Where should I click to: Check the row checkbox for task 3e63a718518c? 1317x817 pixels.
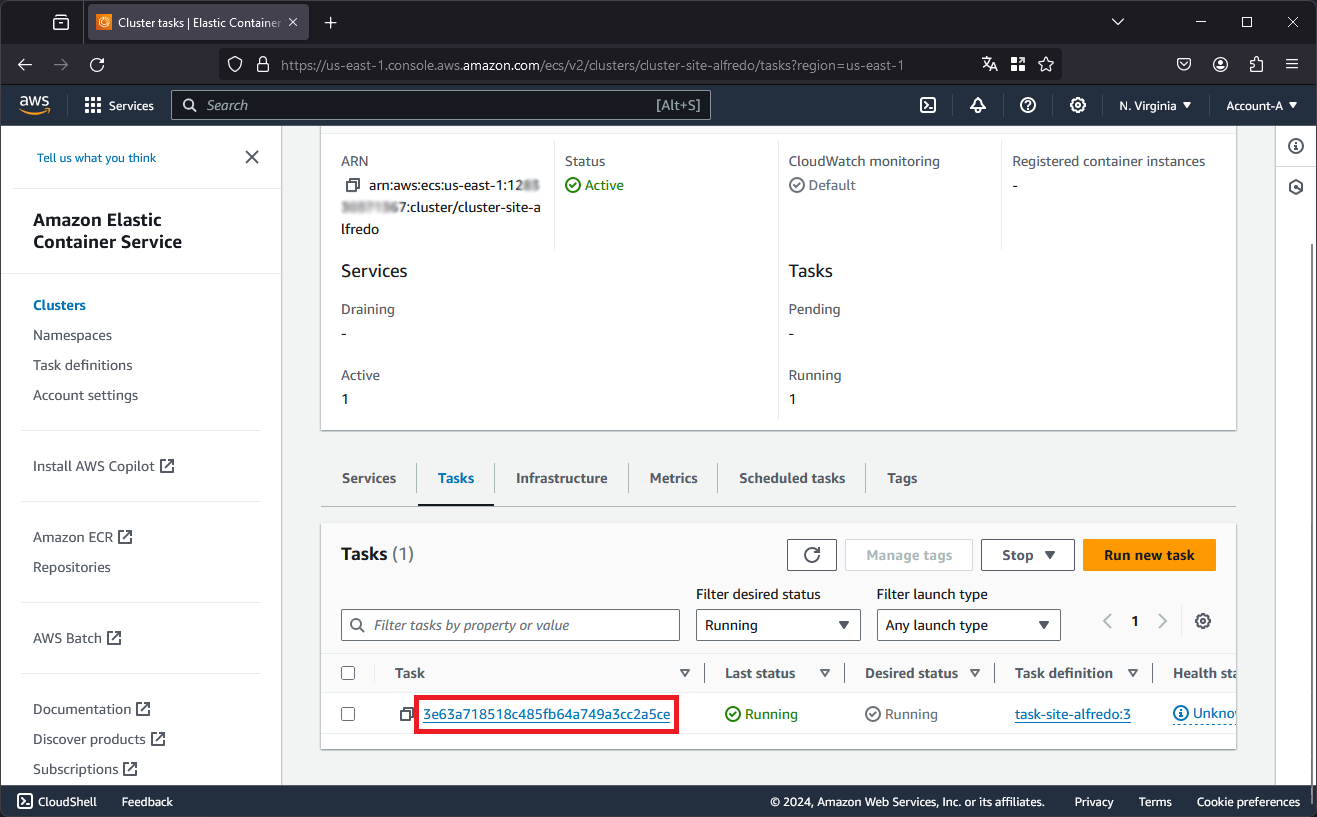348,714
